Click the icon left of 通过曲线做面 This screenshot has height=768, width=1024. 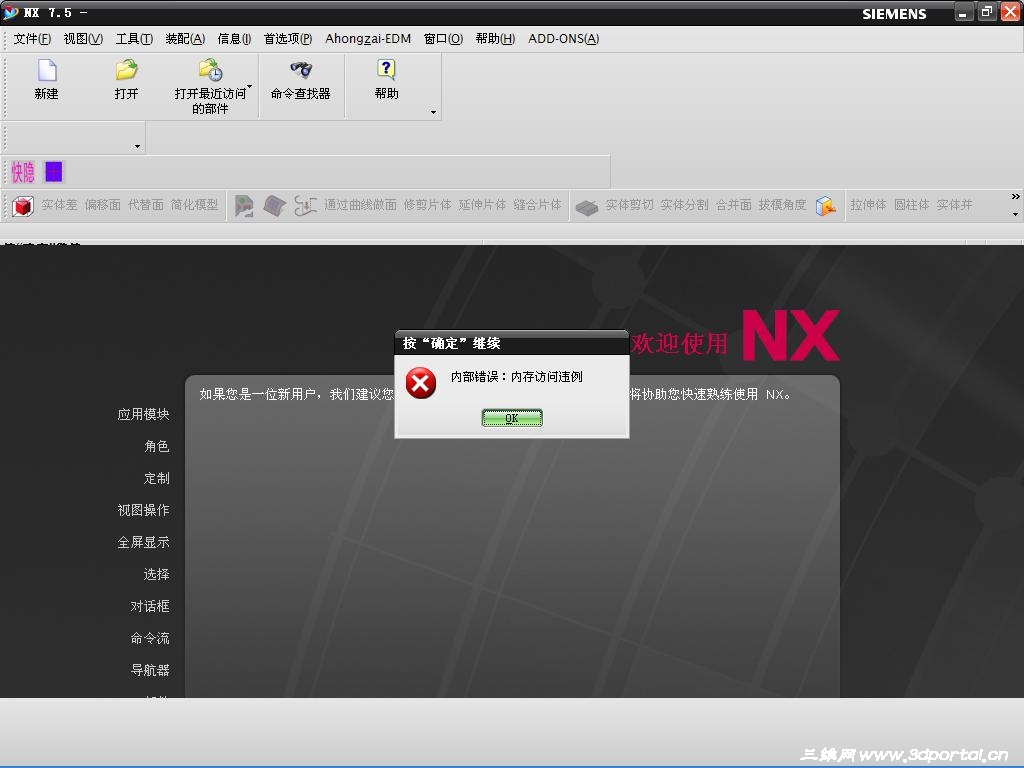point(305,206)
